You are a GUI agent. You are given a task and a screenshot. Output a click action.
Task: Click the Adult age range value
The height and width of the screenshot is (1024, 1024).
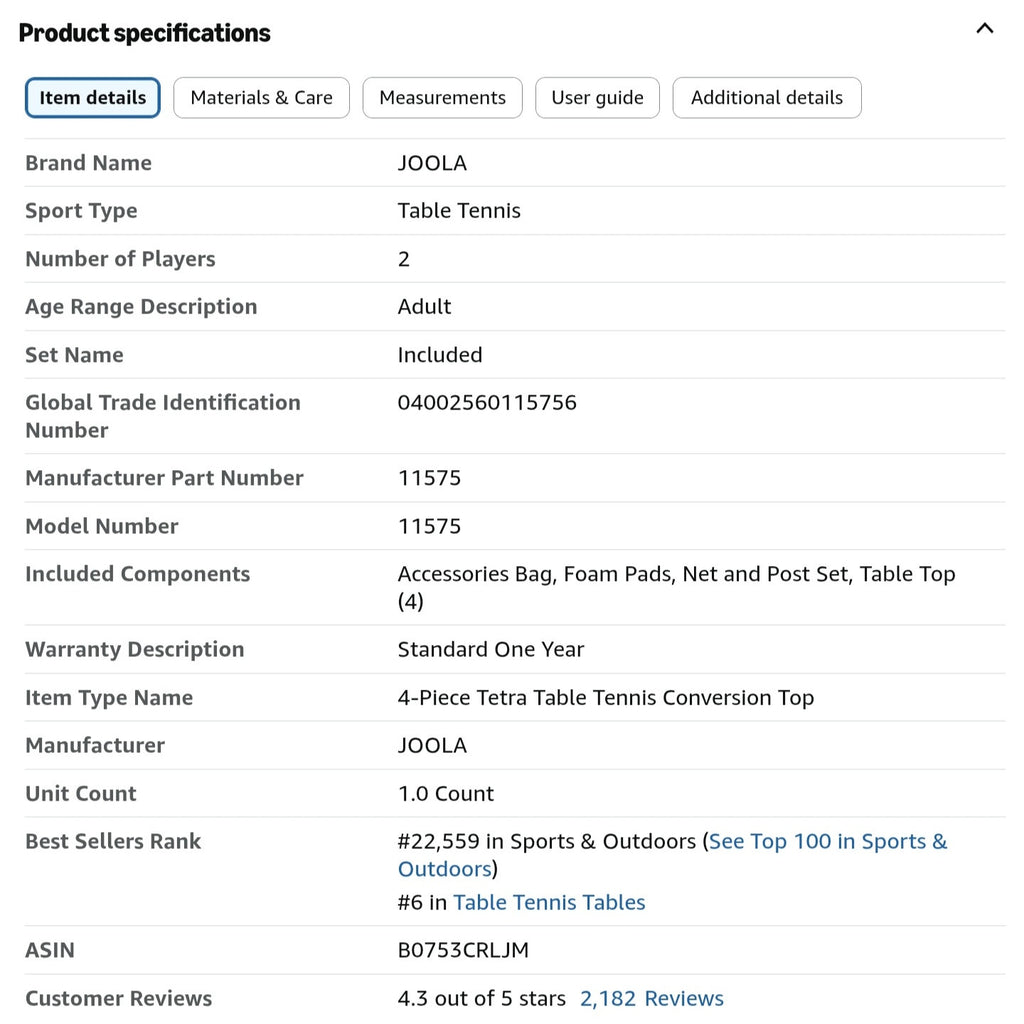click(x=424, y=306)
